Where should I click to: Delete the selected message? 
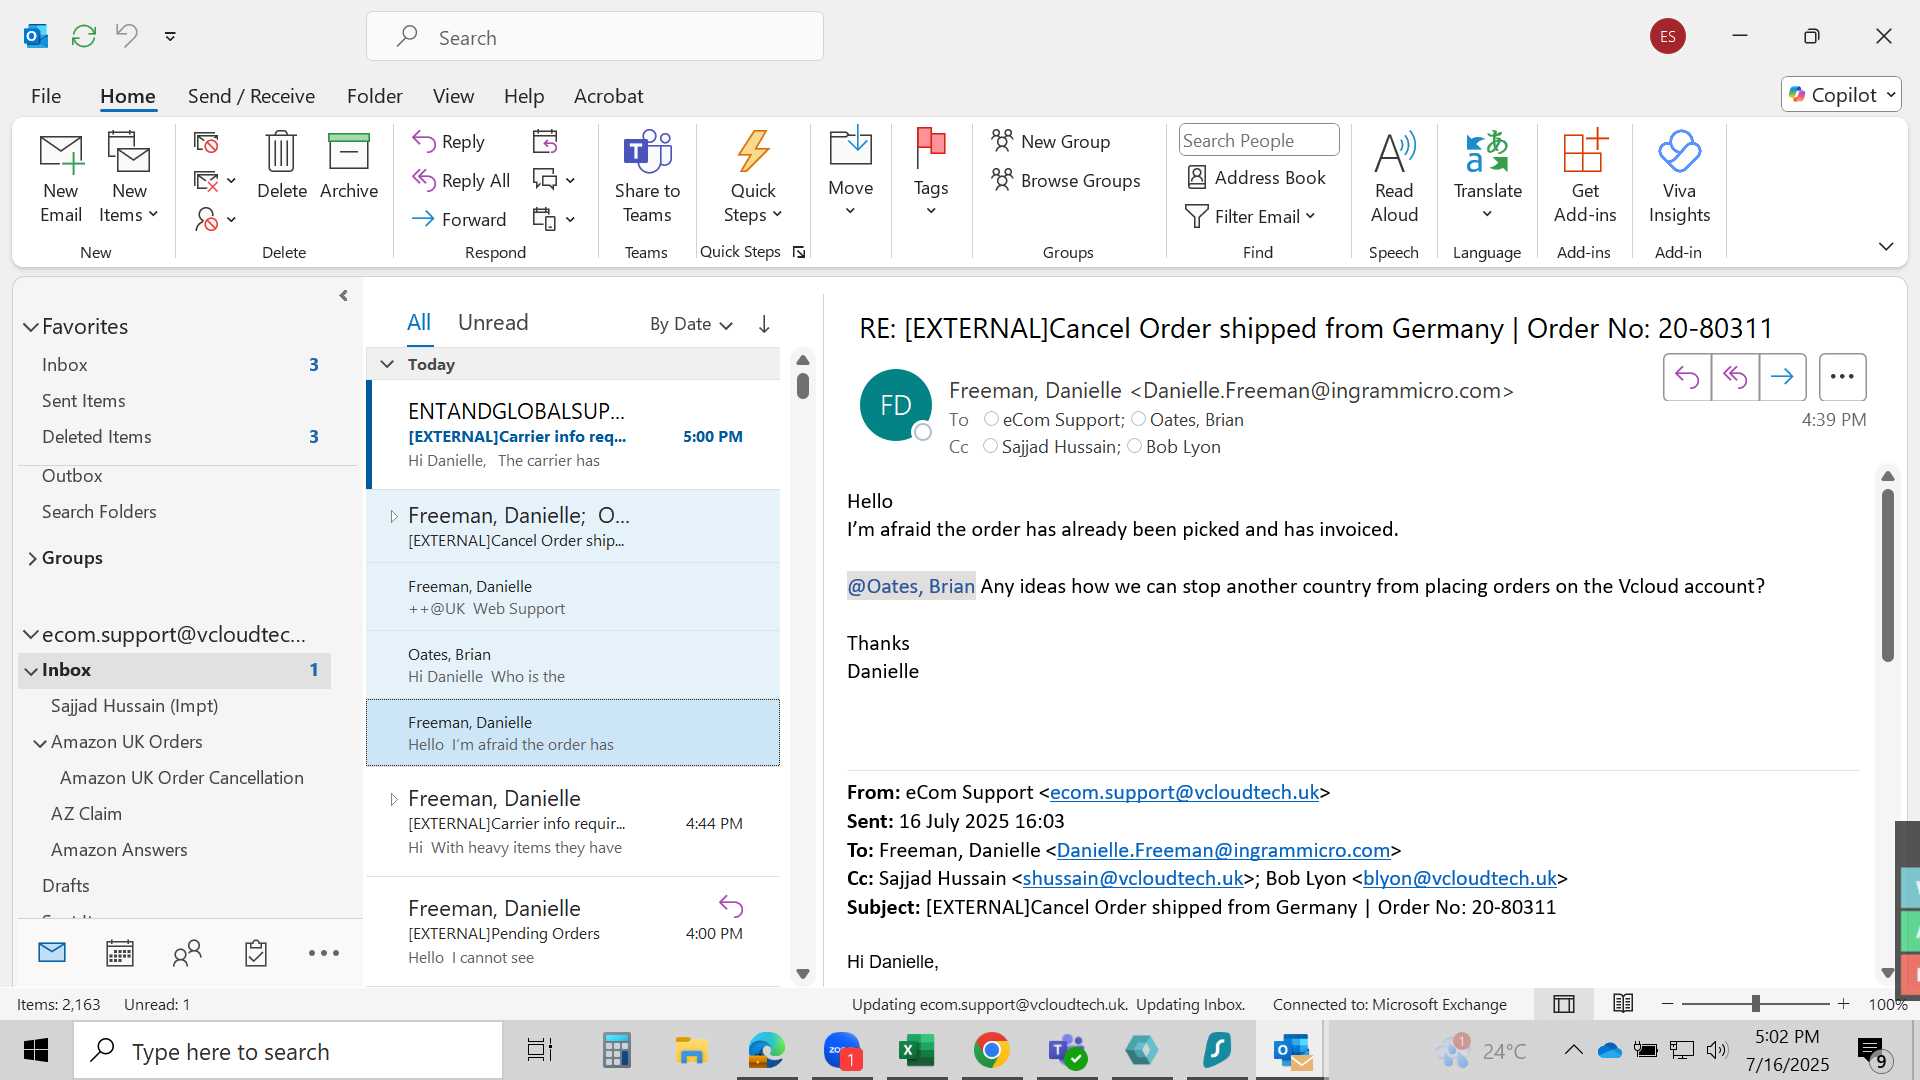tap(281, 166)
